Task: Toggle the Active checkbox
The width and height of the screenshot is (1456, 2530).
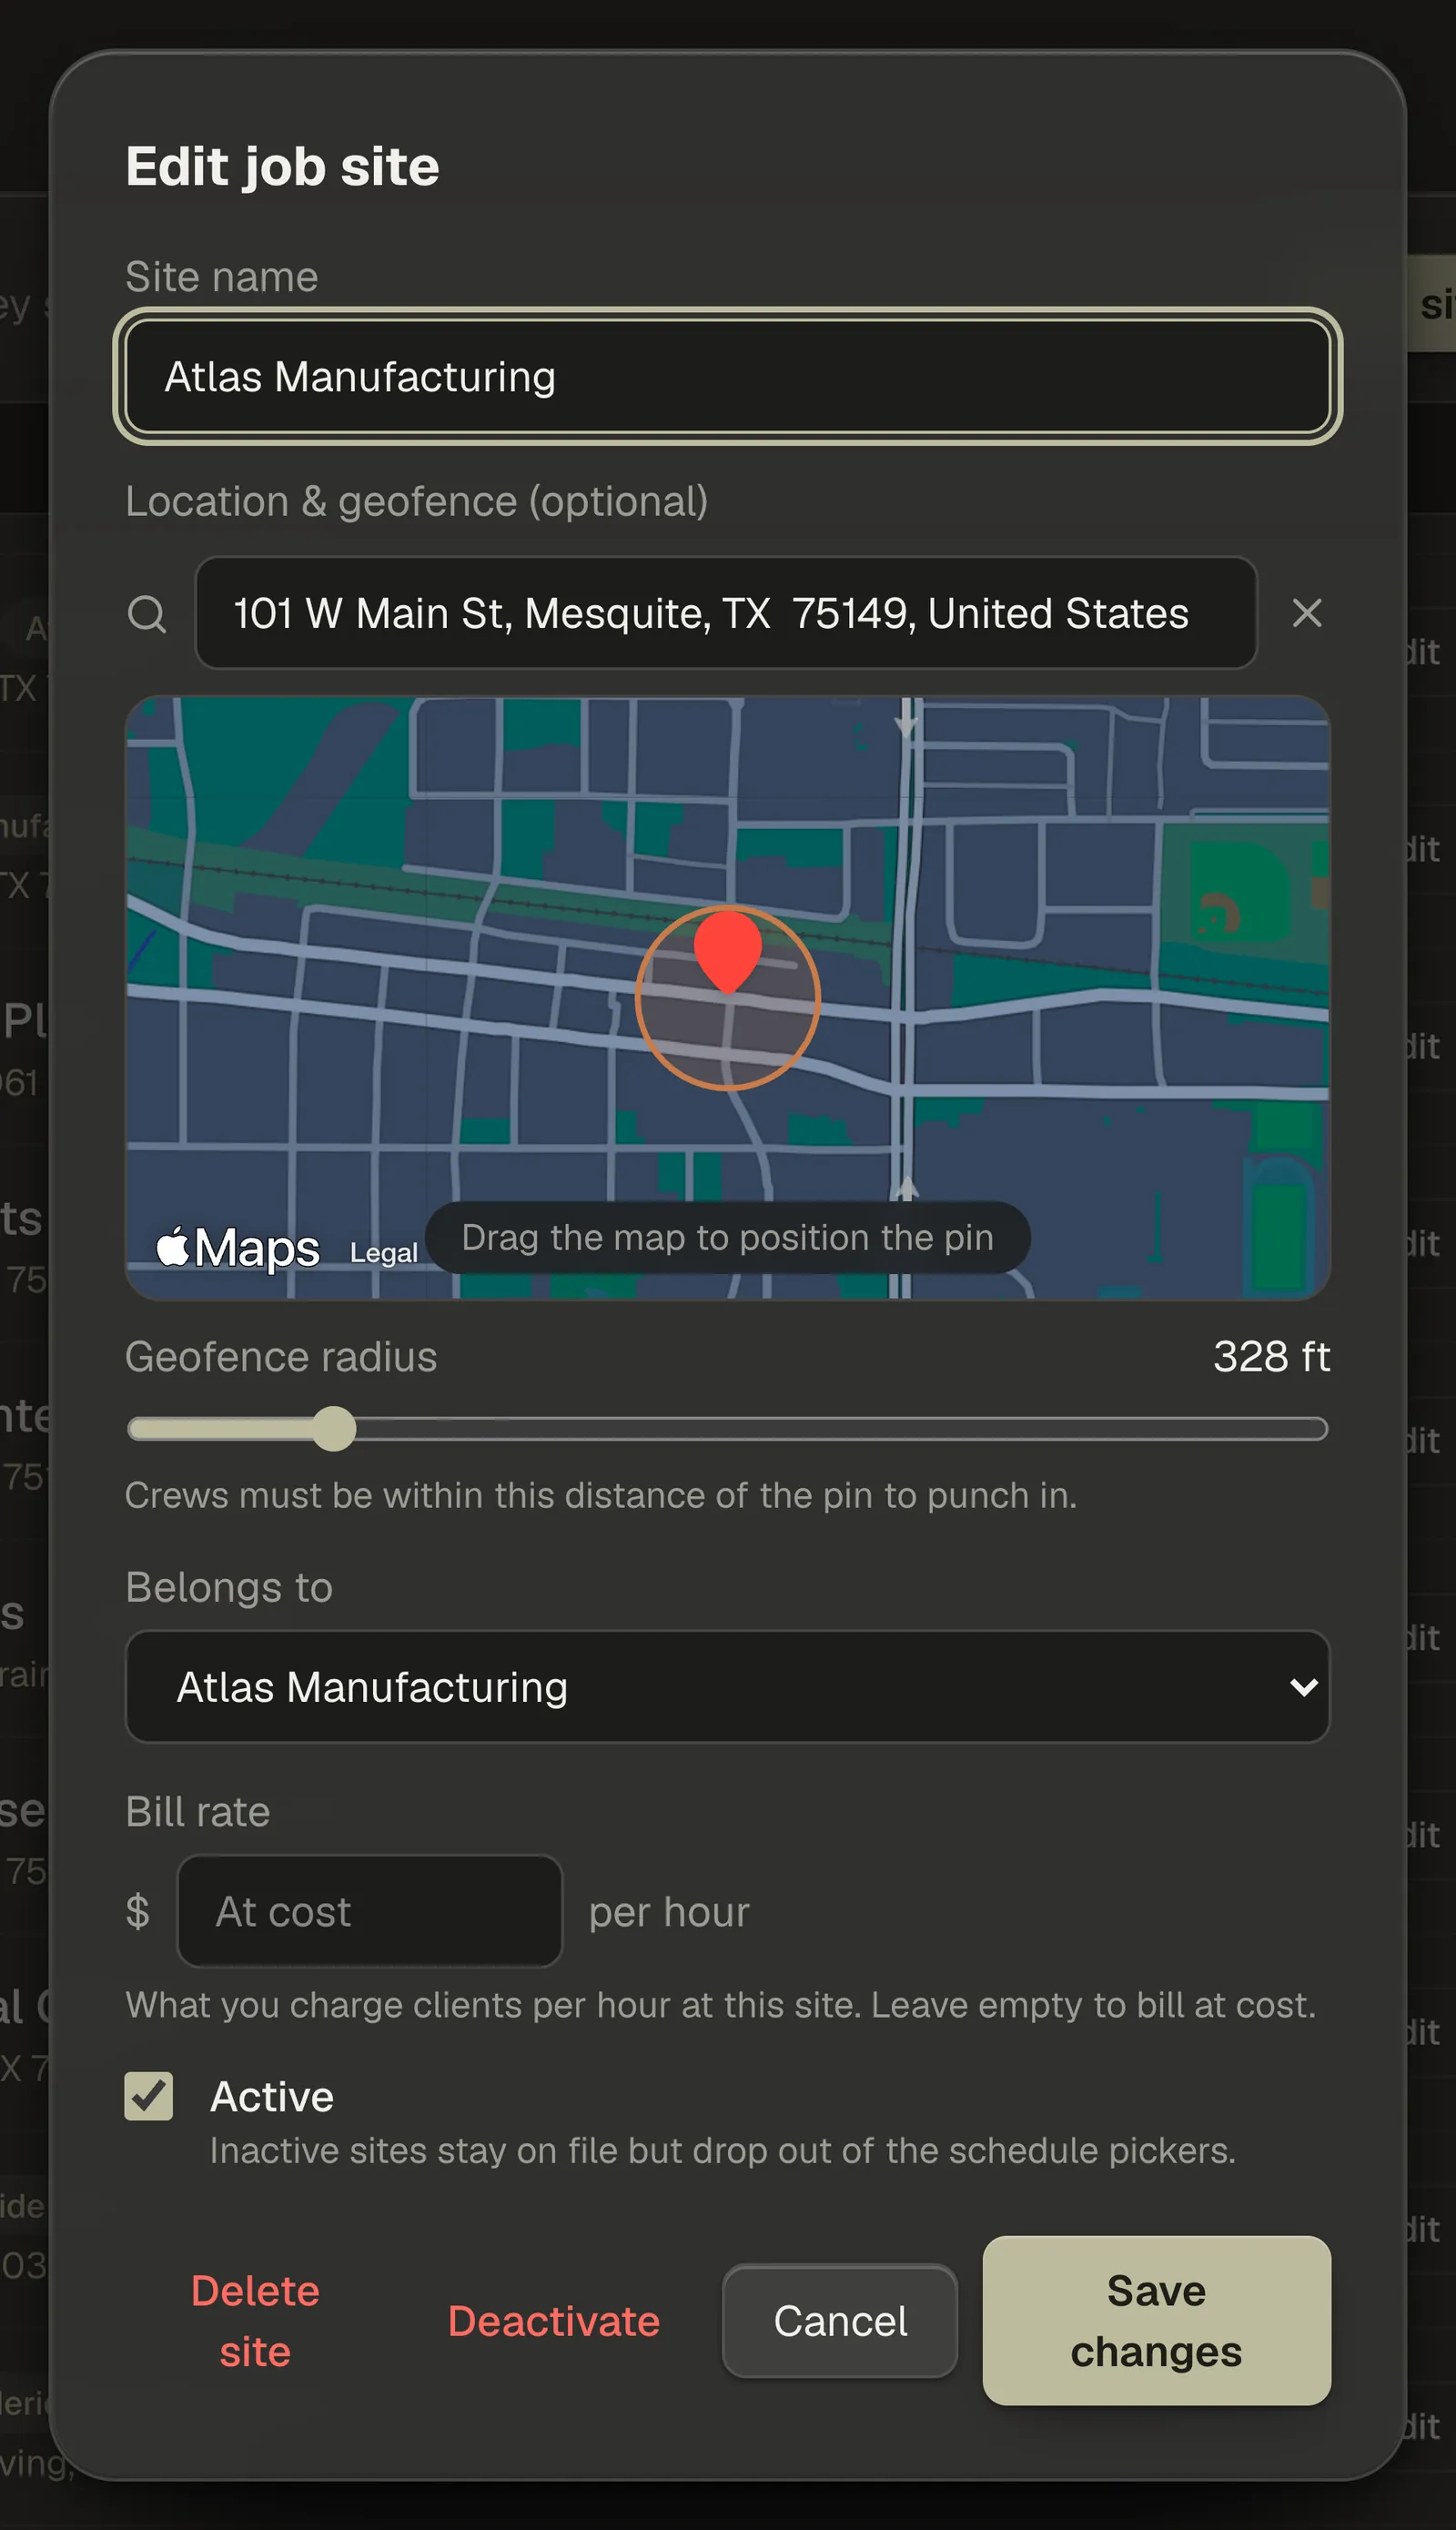Action: (149, 2095)
